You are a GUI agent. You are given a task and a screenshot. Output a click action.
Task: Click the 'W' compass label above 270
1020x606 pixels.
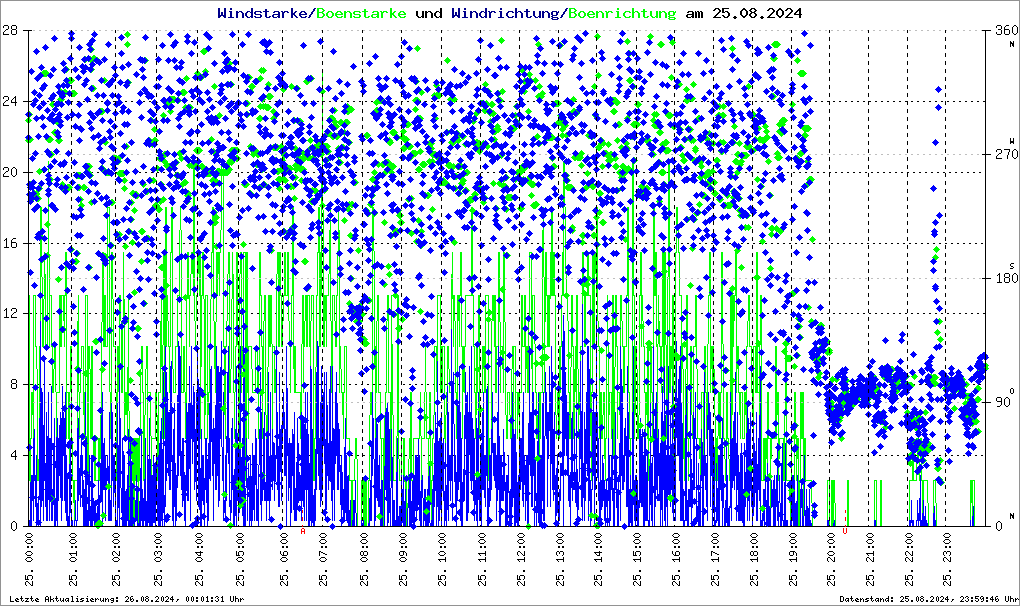(1012, 141)
